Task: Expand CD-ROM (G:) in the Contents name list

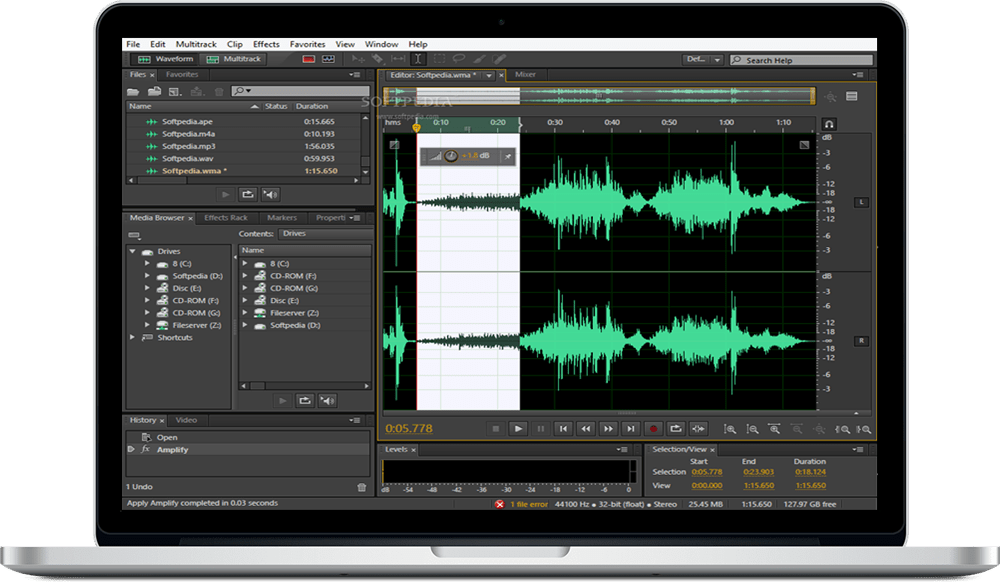Action: 245,288
